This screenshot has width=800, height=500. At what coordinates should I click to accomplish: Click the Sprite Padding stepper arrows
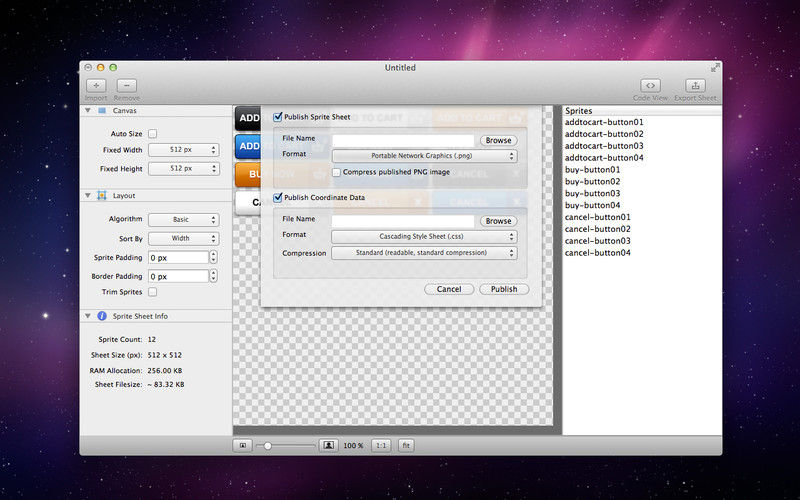click(x=213, y=257)
